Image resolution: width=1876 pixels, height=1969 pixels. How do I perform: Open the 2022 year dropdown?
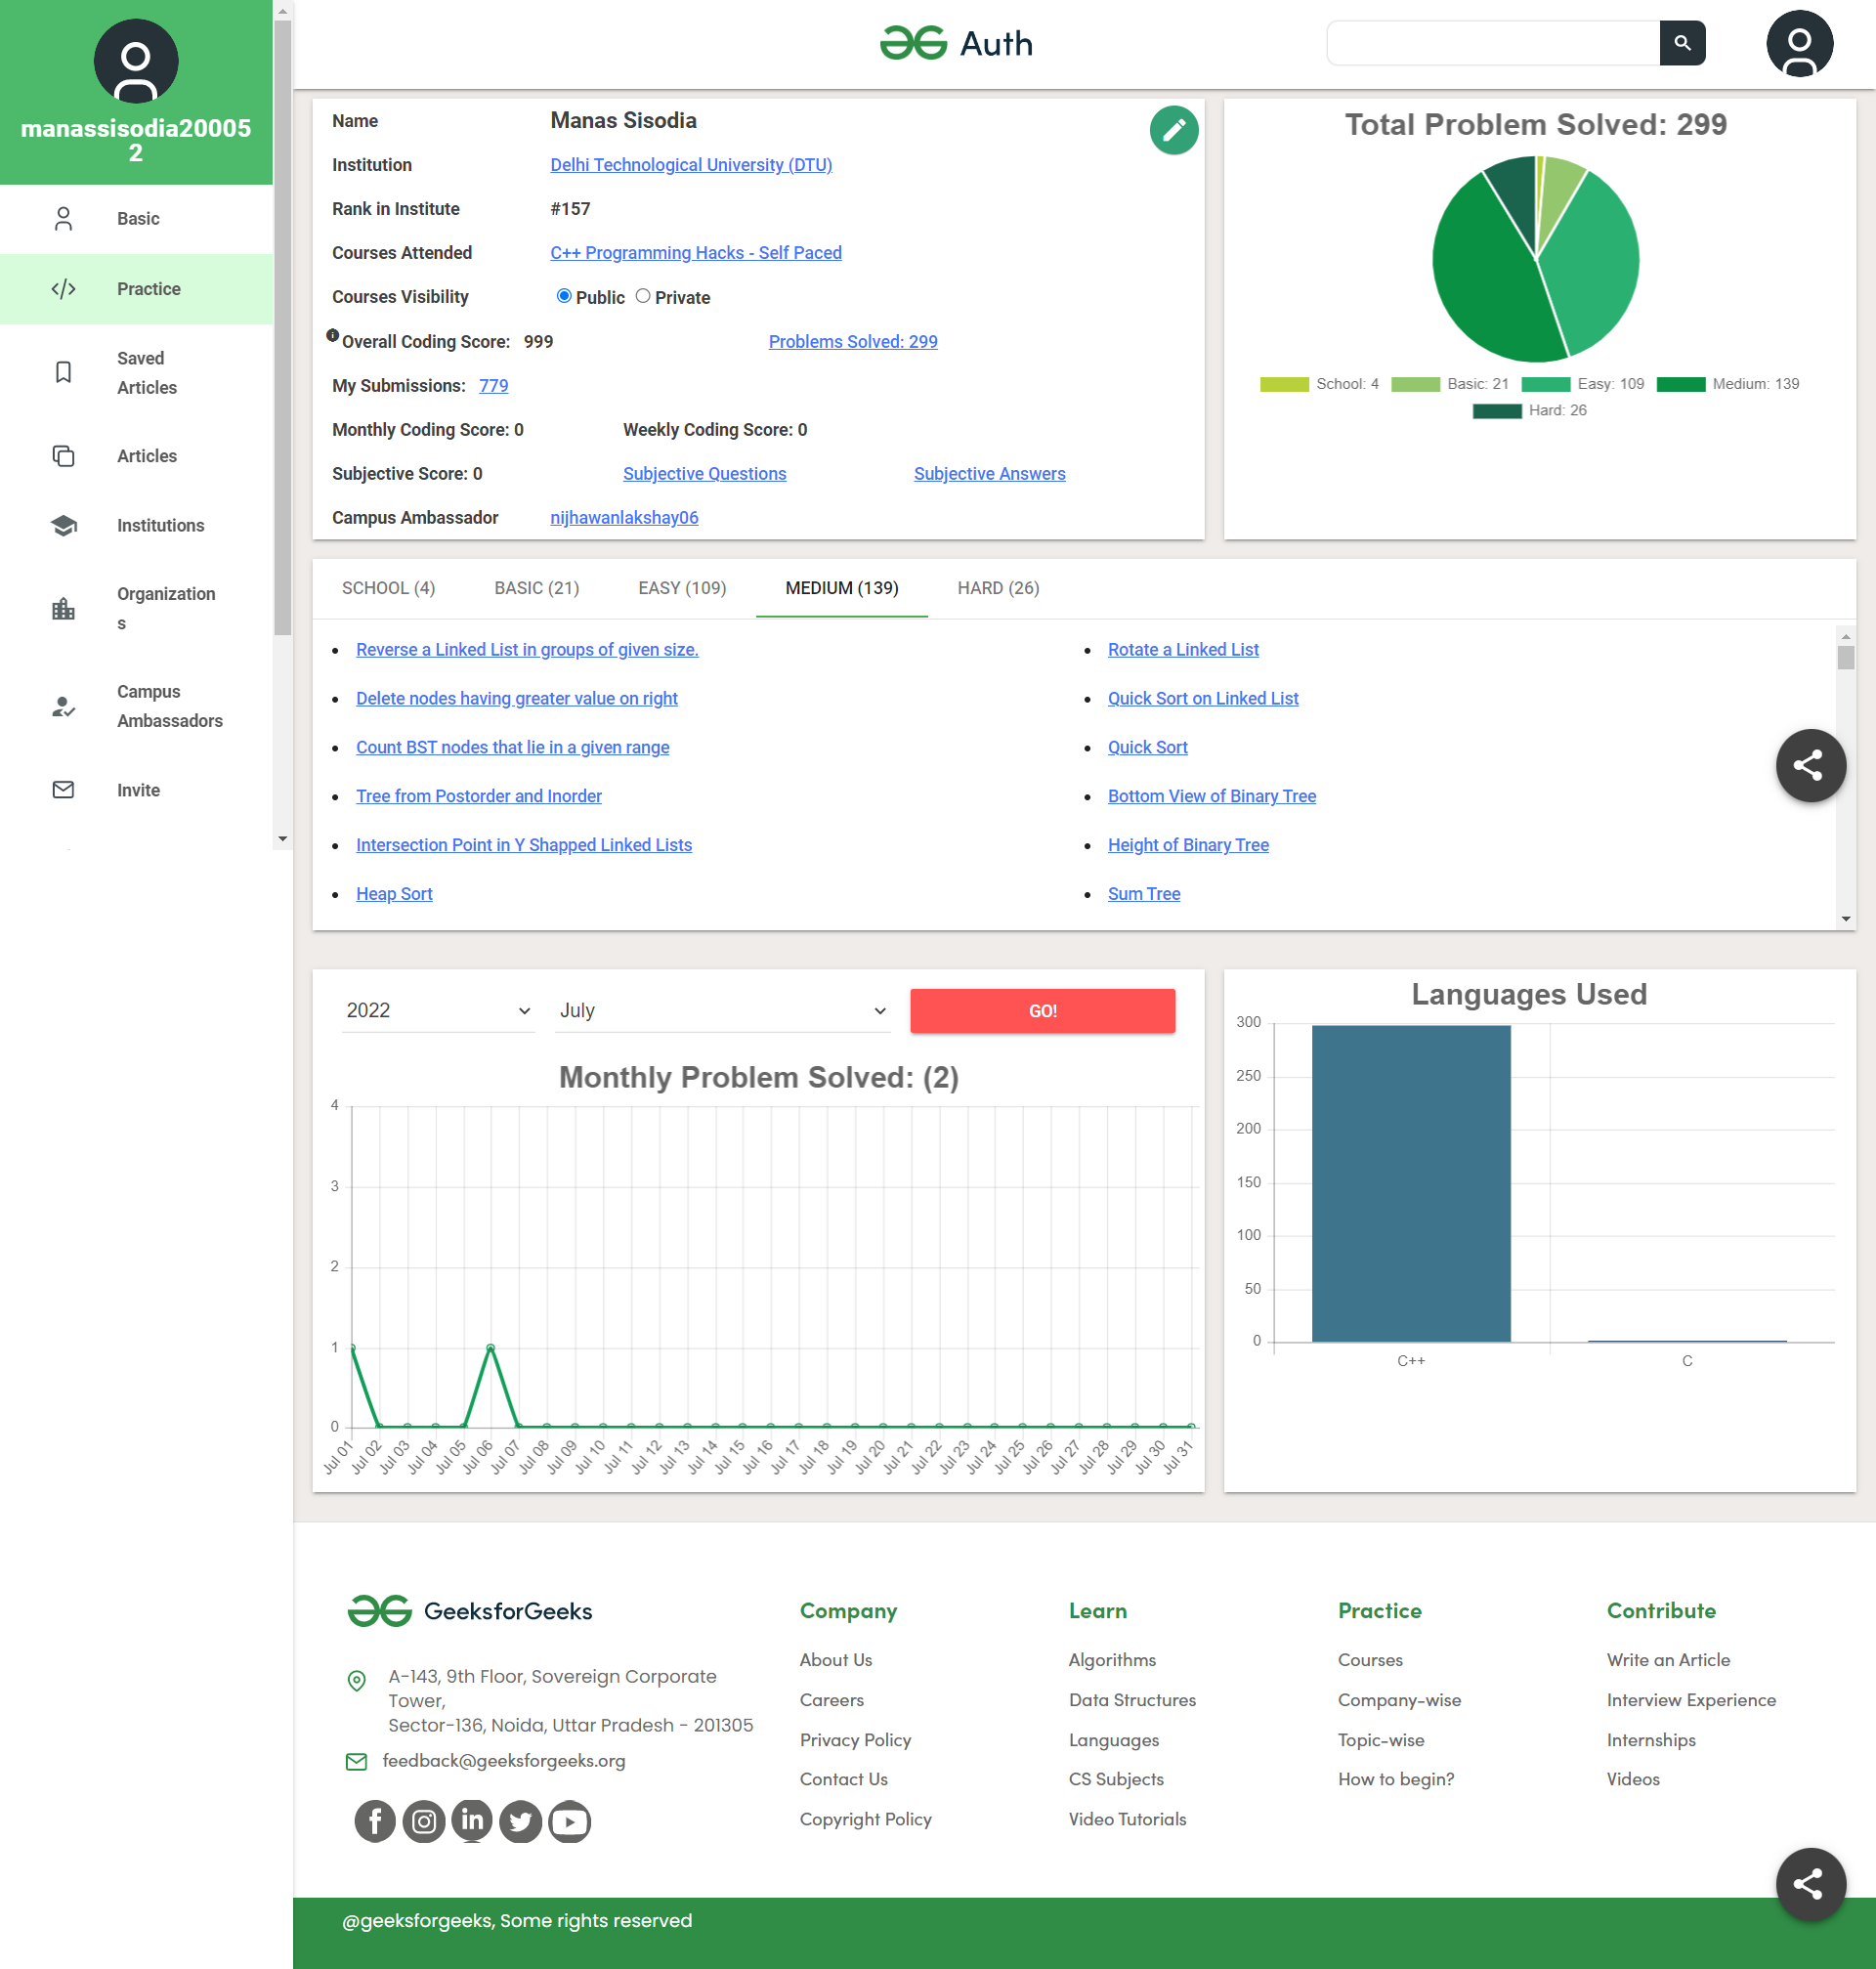click(x=438, y=1010)
